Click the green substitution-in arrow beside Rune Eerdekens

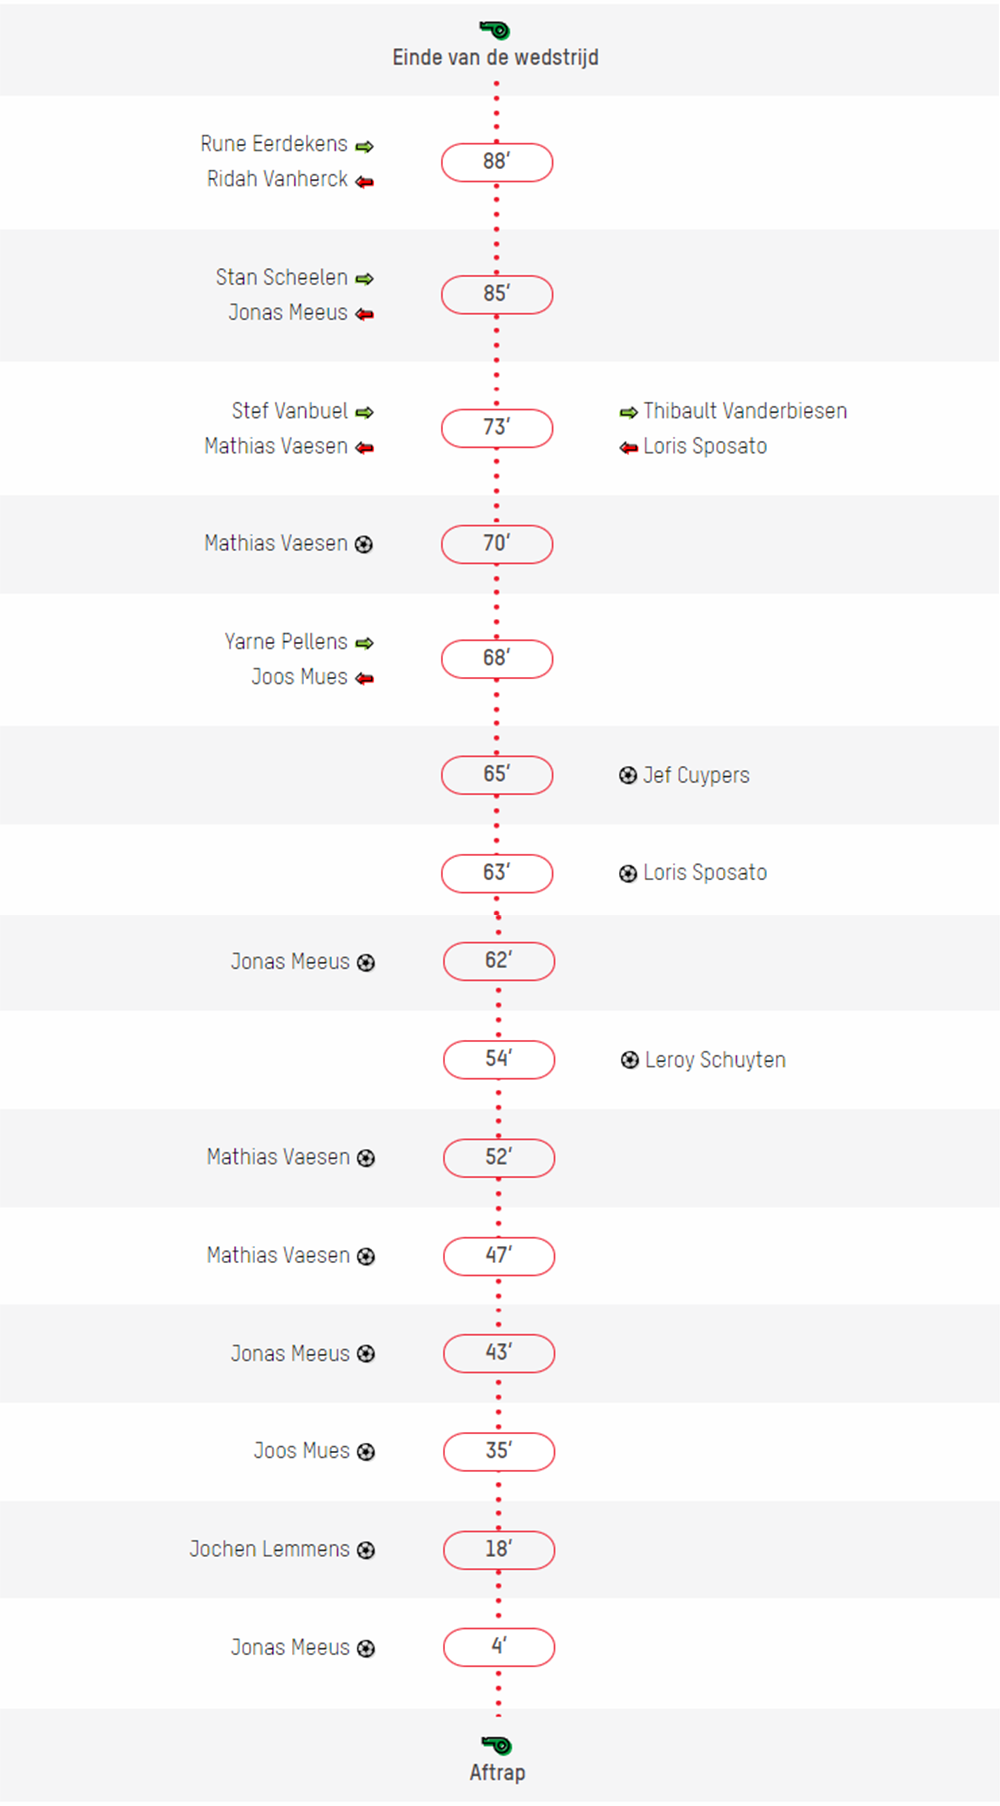(x=365, y=146)
